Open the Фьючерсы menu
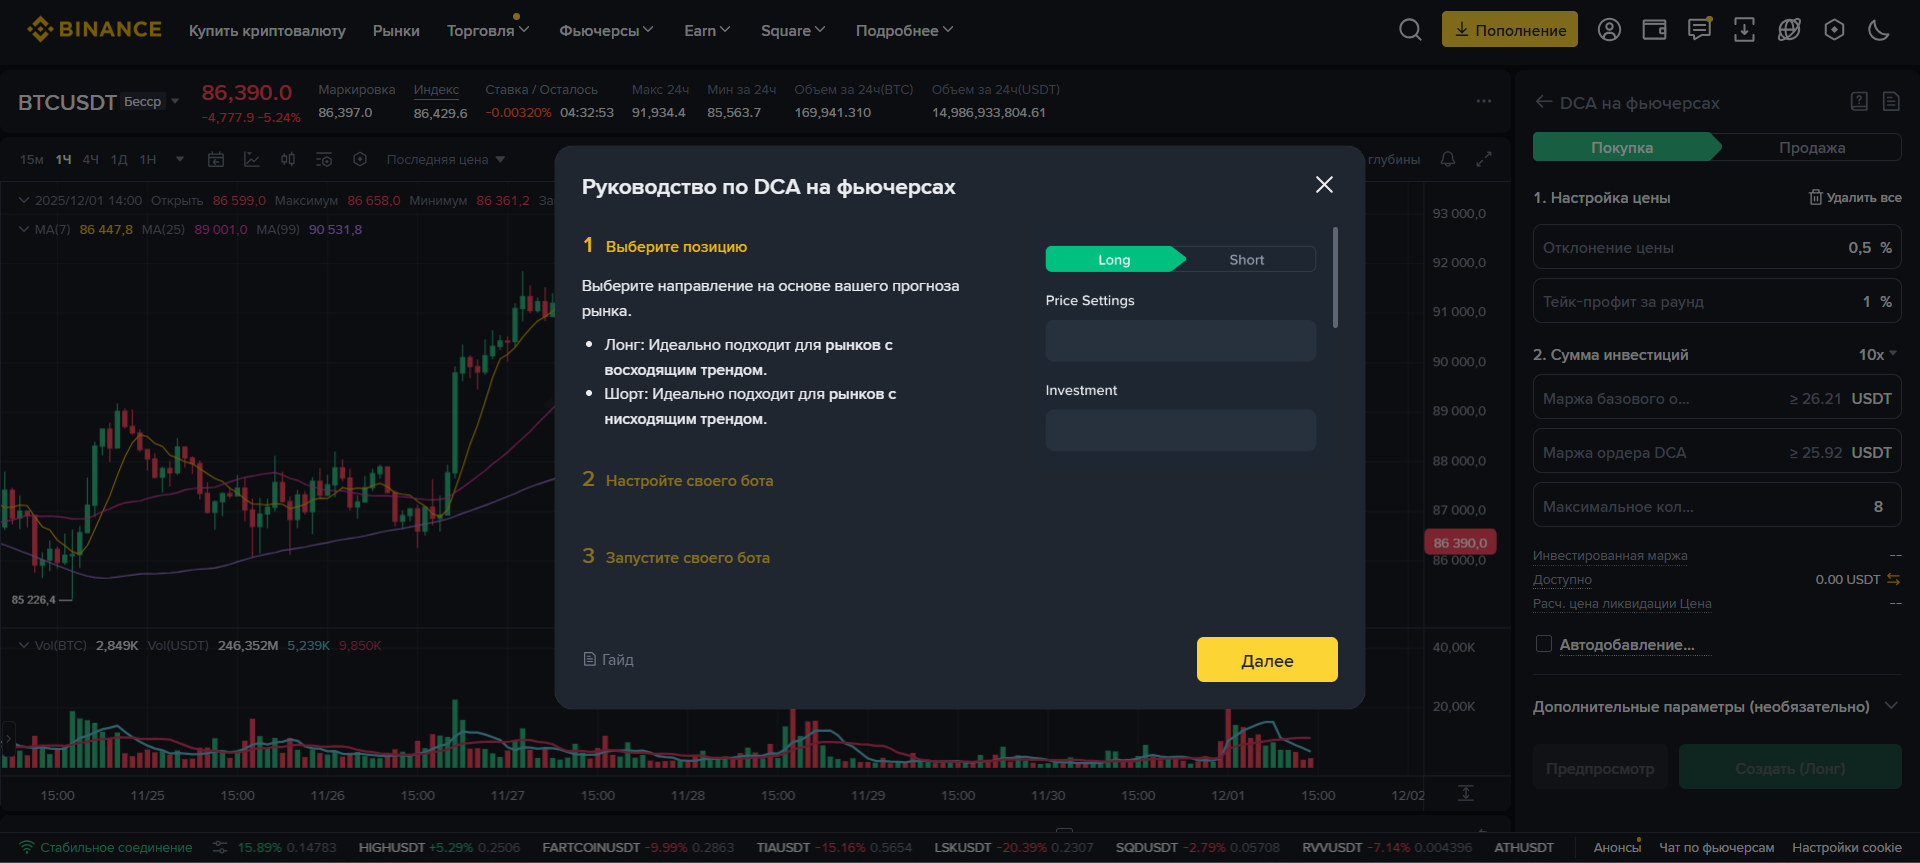 pos(605,31)
